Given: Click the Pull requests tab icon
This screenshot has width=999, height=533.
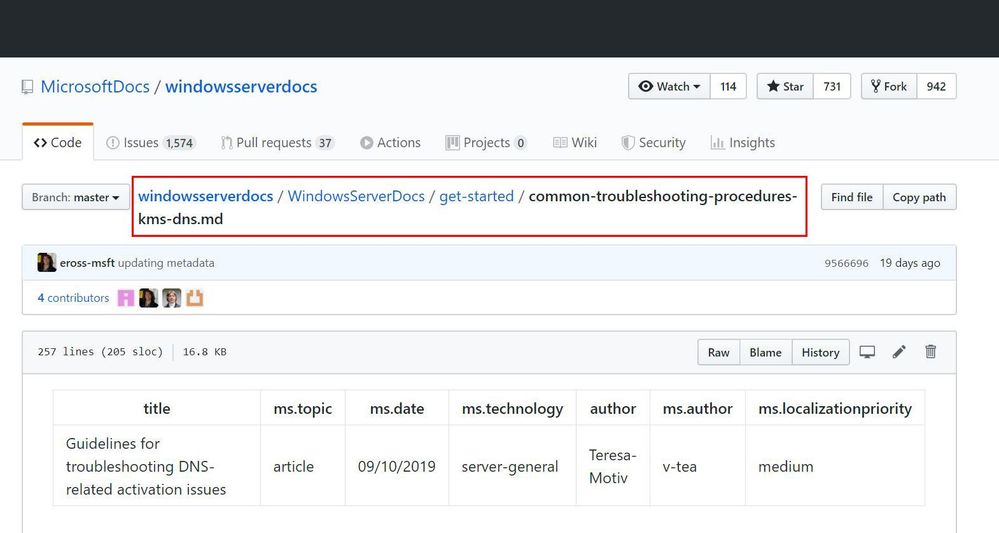Looking at the screenshot, I should [226, 143].
